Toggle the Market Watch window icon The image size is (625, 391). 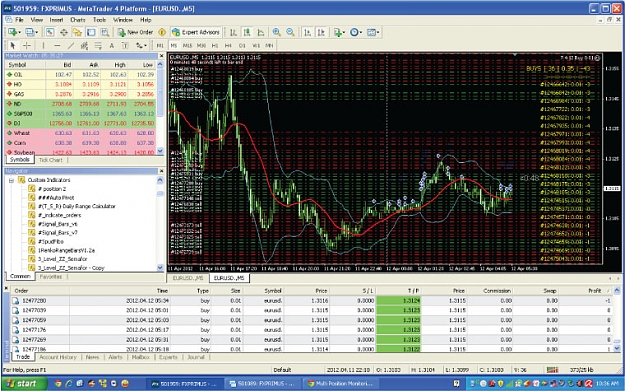point(50,32)
